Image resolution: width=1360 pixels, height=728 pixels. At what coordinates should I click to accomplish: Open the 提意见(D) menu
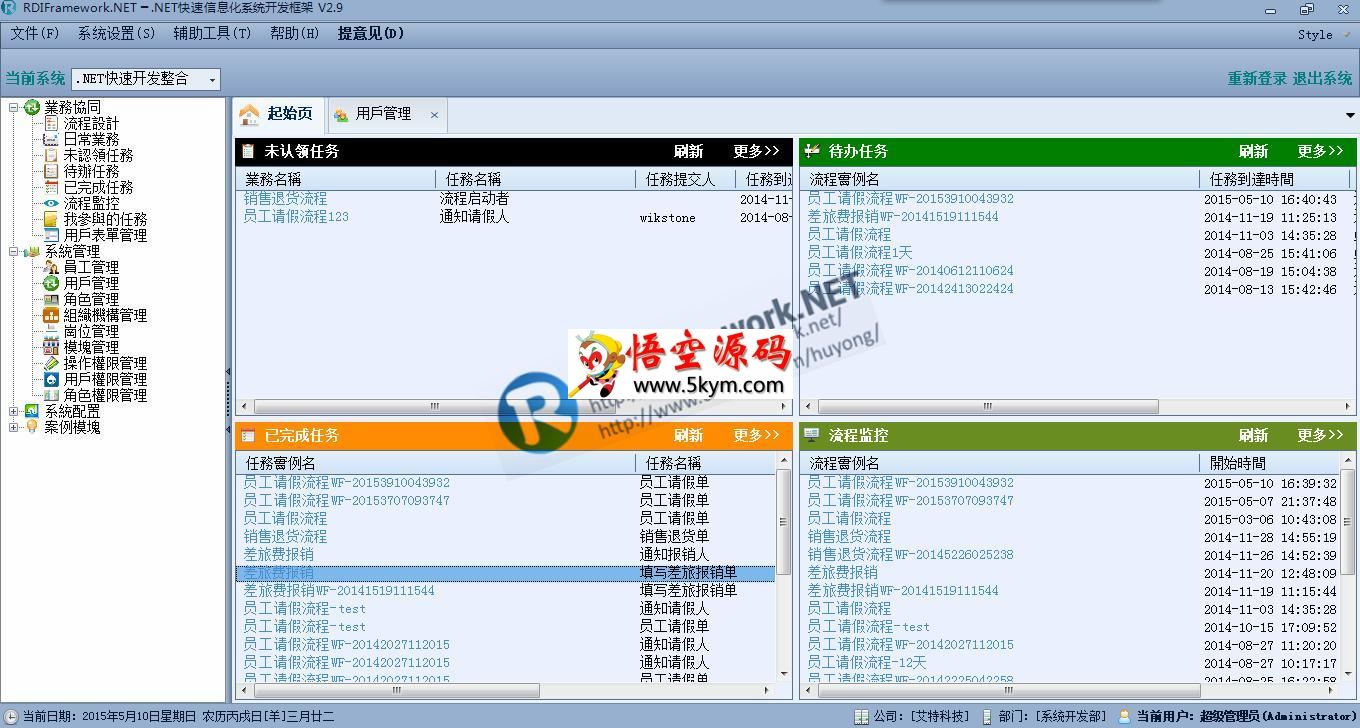click(371, 33)
